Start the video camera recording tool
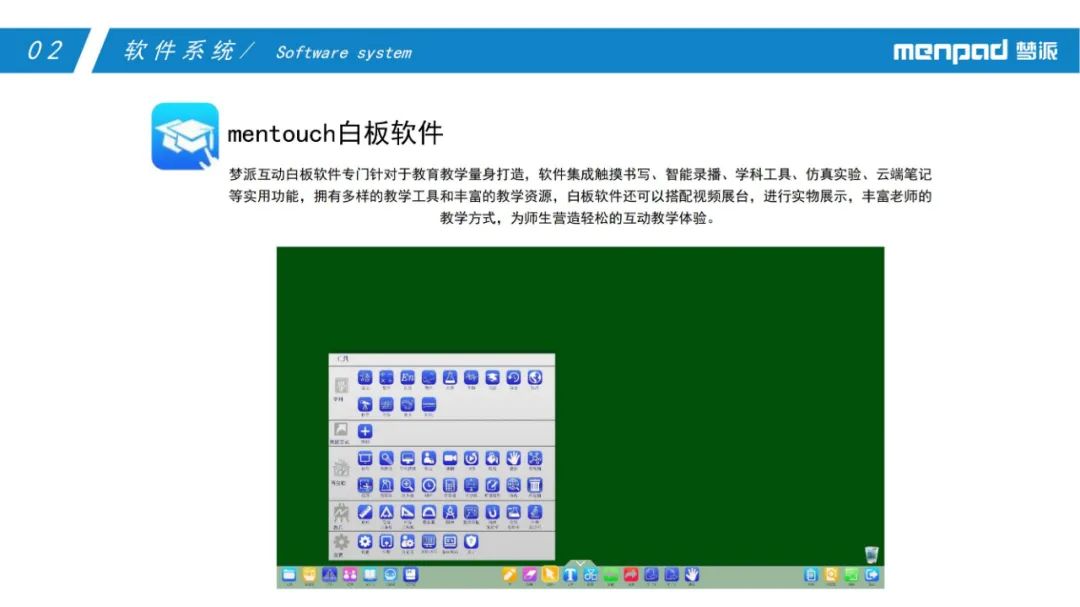Viewport: 1080px width, 607px height. tap(450, 459)
